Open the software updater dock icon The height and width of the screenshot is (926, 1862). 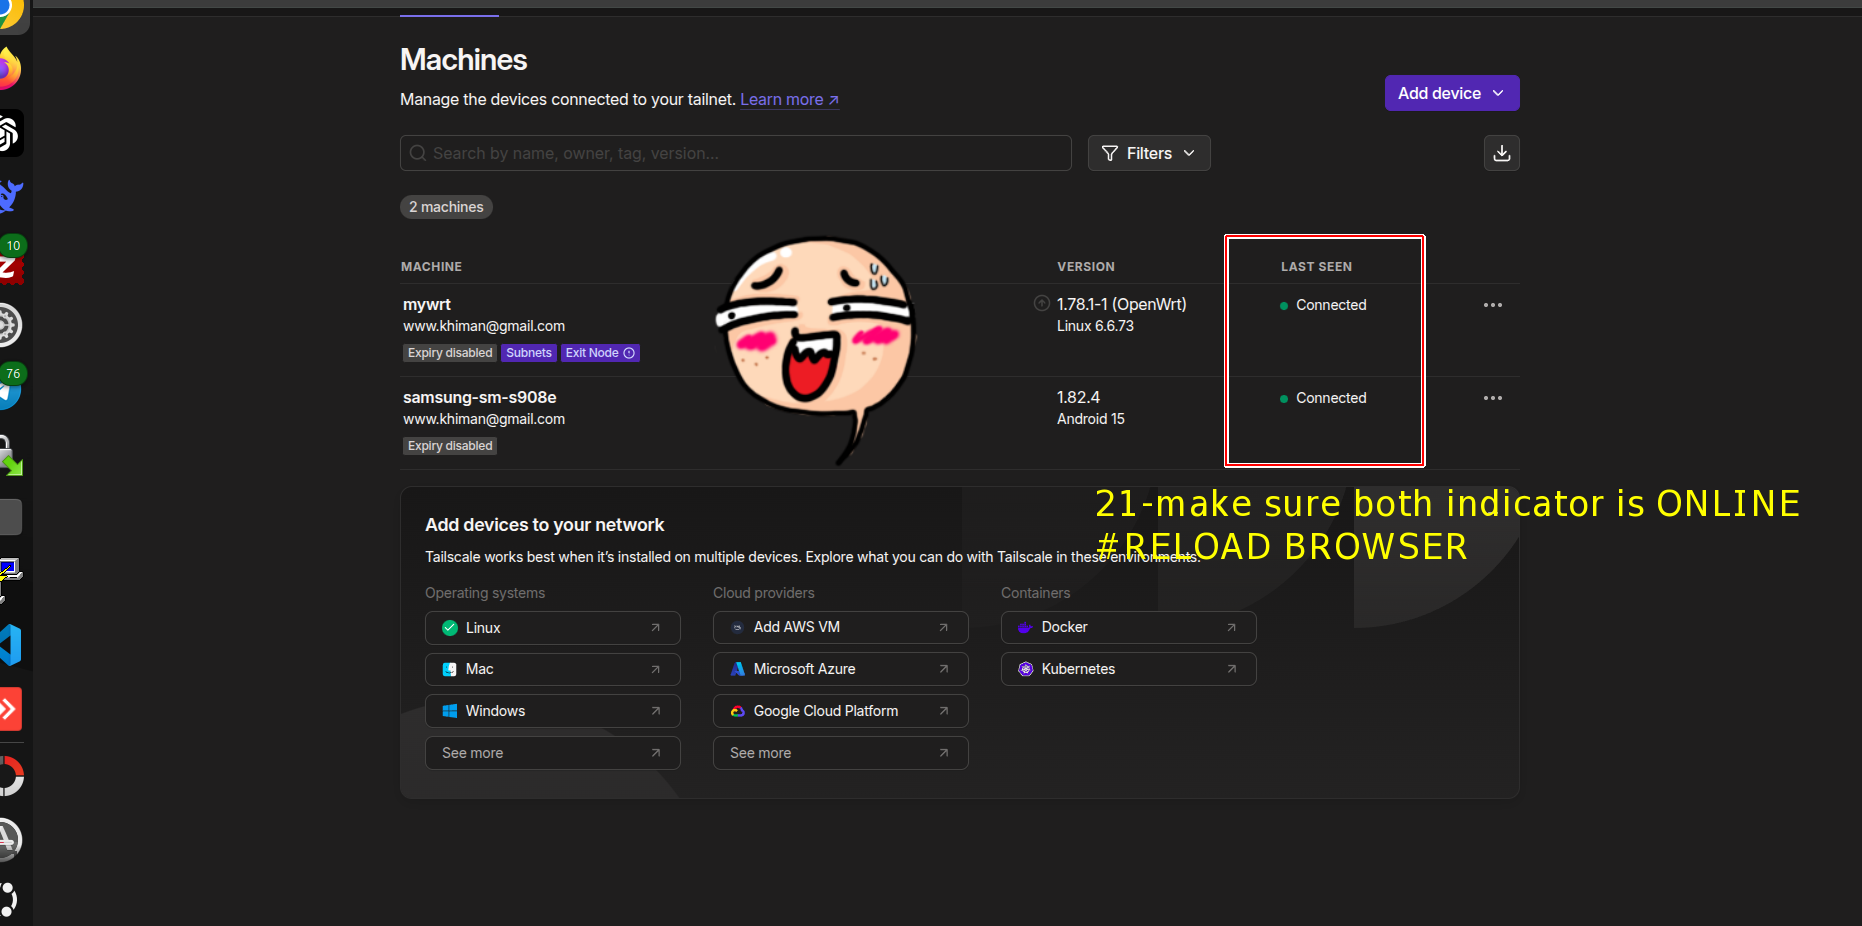(10, 839)
